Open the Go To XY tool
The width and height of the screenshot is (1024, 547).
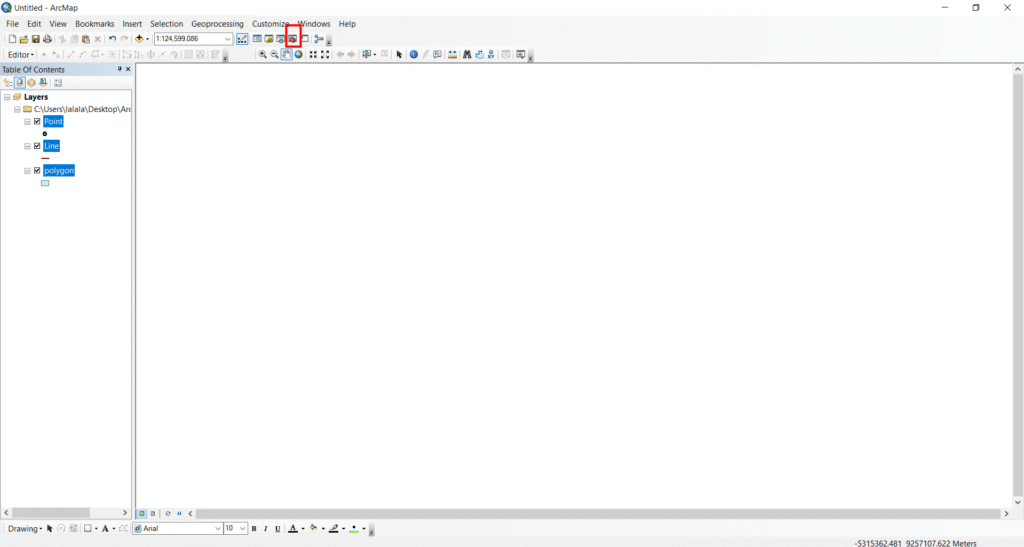(491, 55)
